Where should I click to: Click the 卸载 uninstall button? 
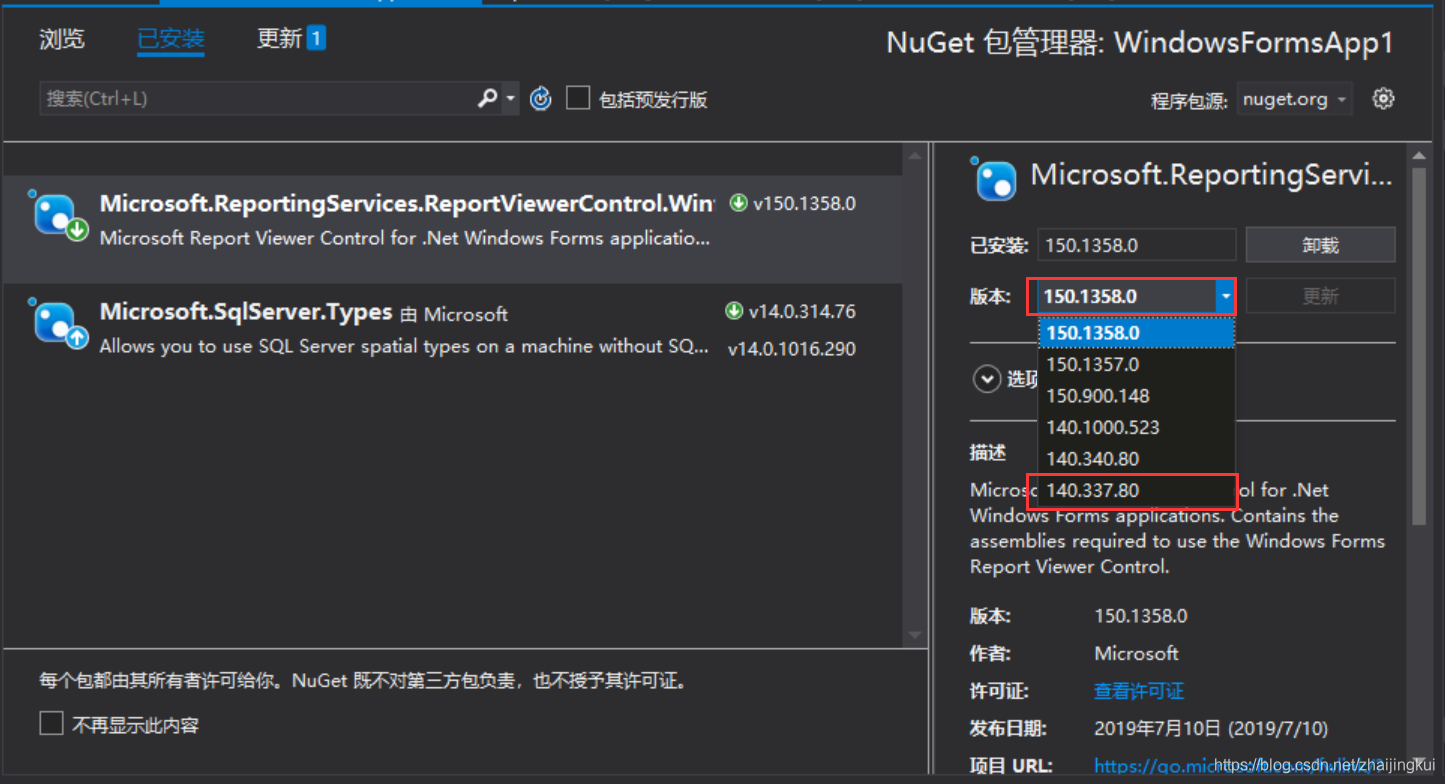[x=1320, y=244]
